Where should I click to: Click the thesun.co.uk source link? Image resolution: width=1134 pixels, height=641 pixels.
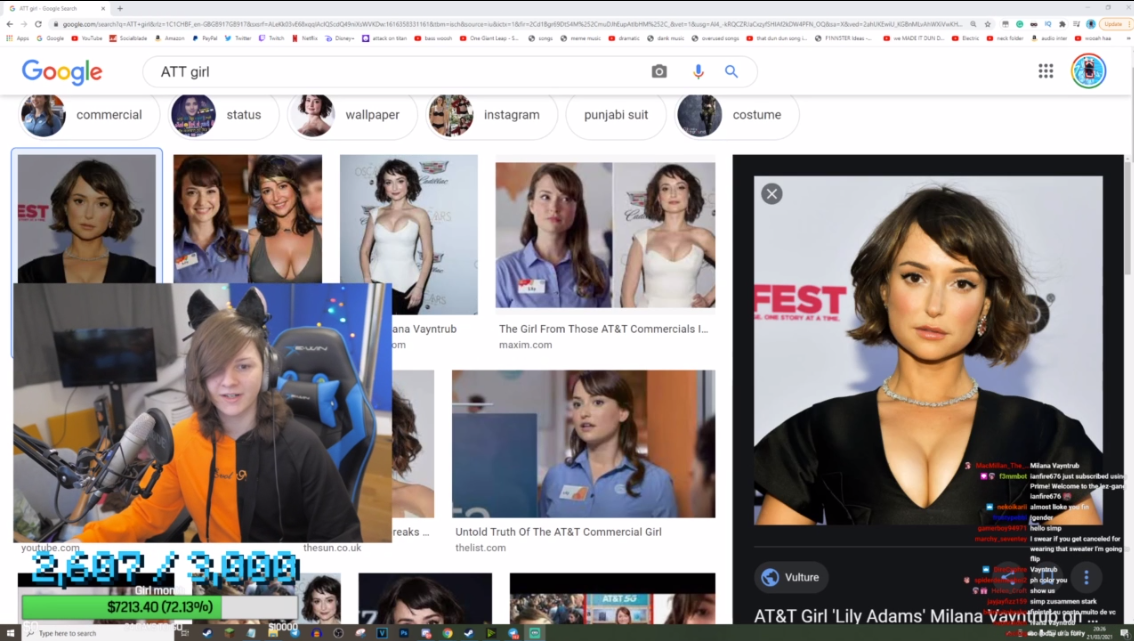[332, 548]
